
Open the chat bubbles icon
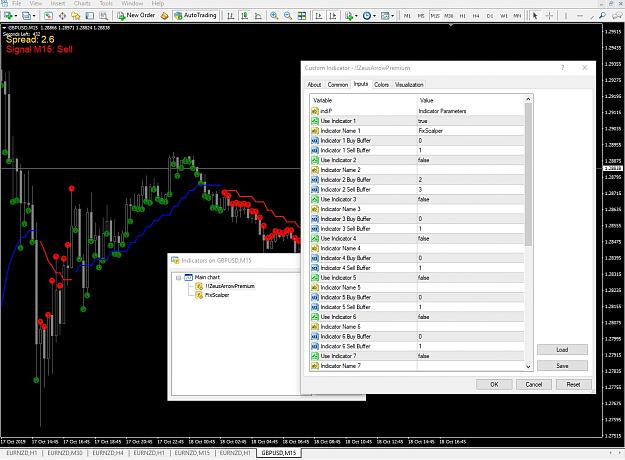tap(617, 16)
